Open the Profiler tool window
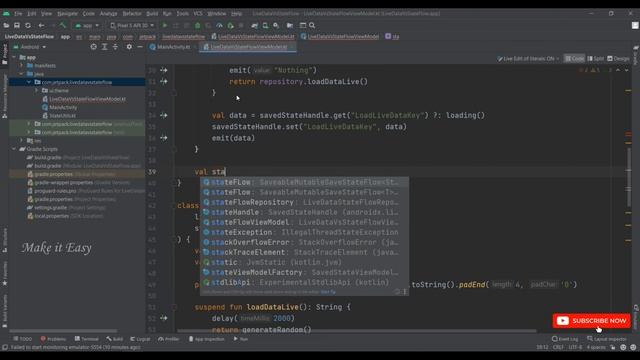This screenshot has width=640, height=360. [169, 339]
